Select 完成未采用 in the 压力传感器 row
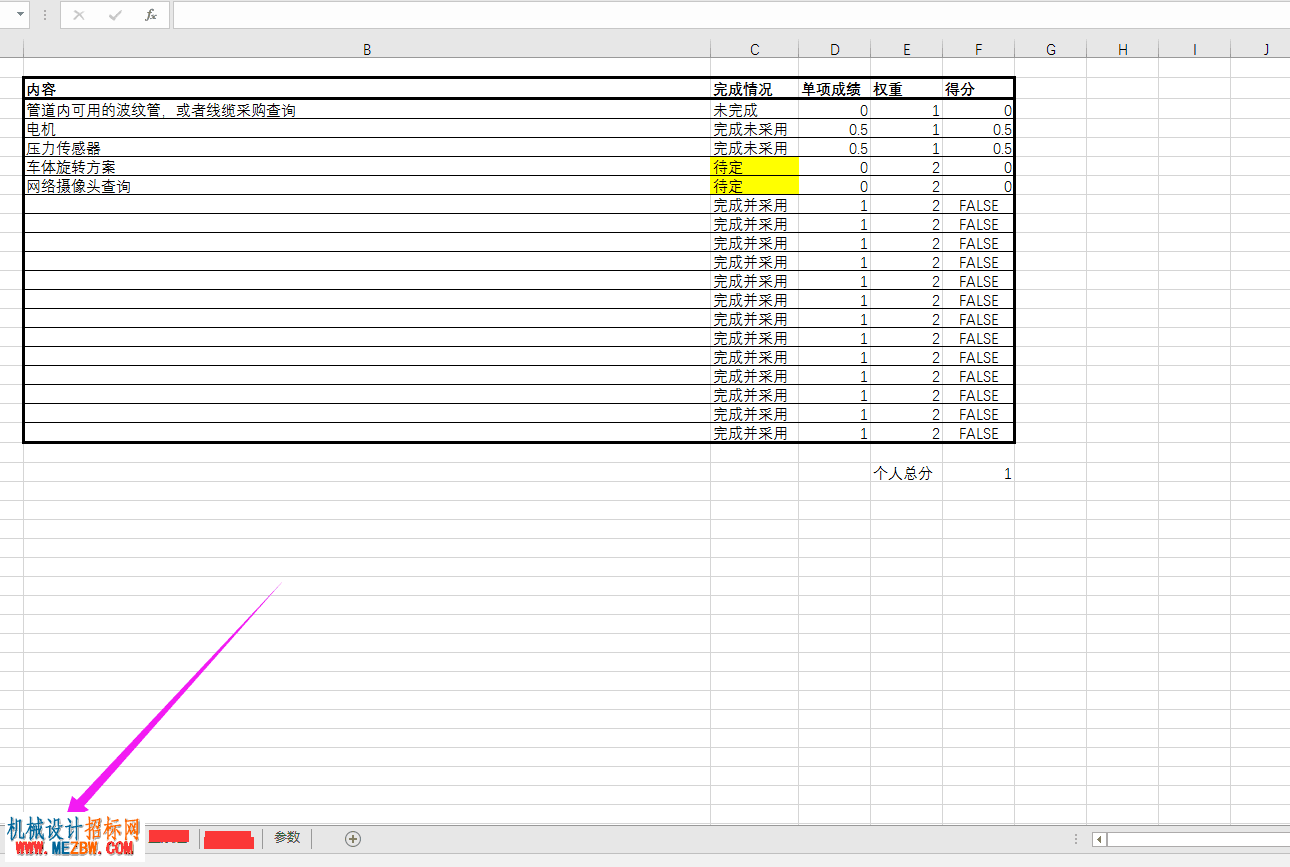The height and width of the screenshot is (867, 1290). [754, 148]
